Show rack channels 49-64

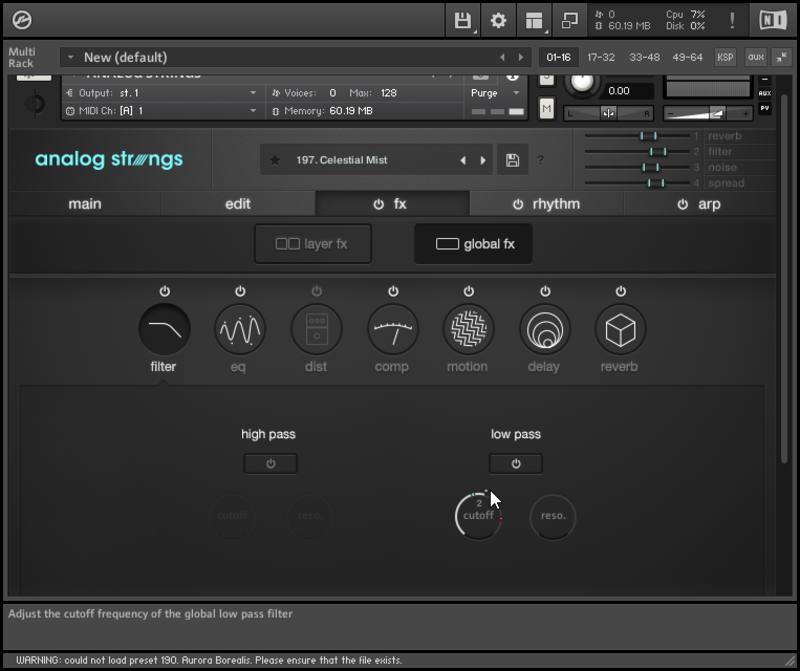(x=687, y=57)
